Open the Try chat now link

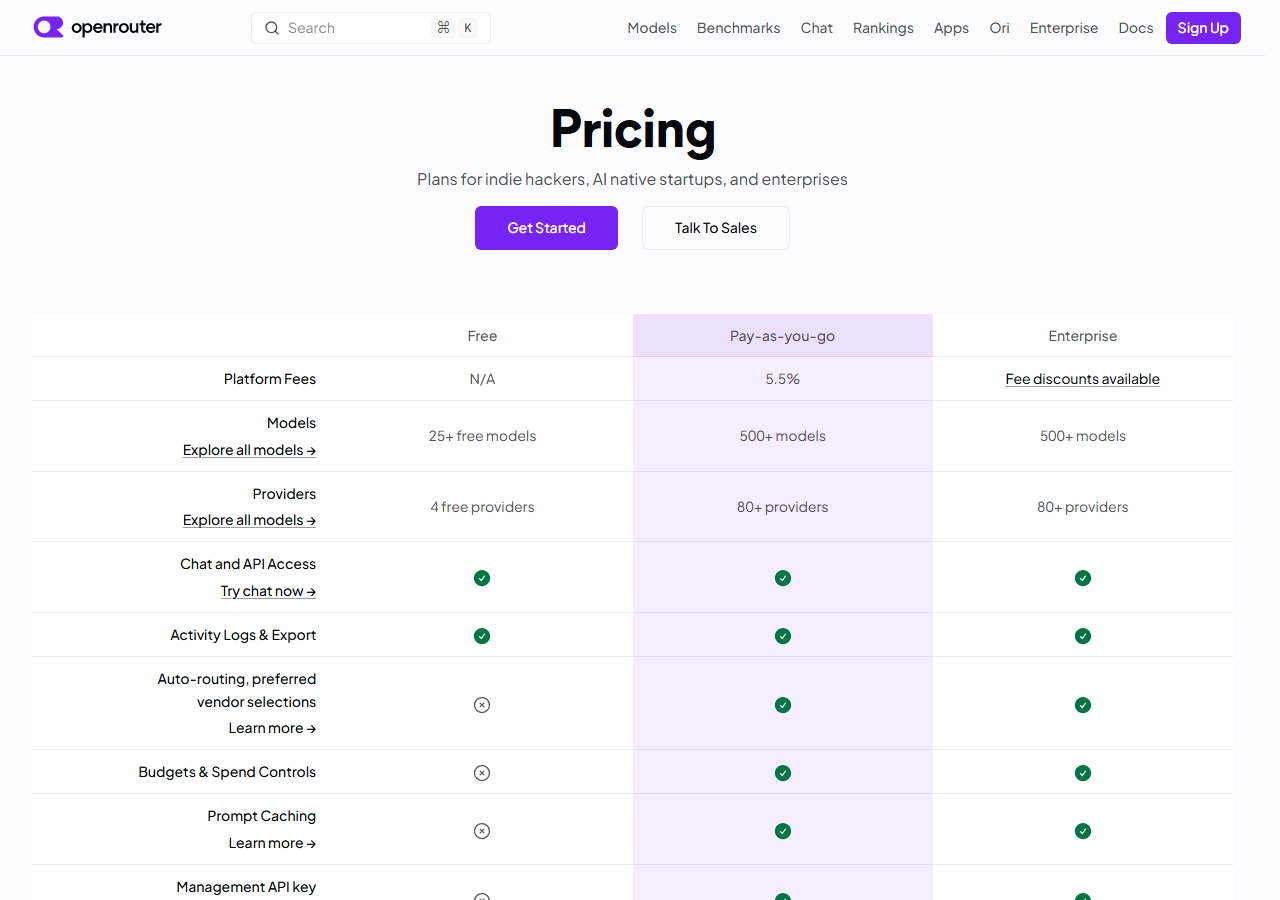tap(269, 591)
